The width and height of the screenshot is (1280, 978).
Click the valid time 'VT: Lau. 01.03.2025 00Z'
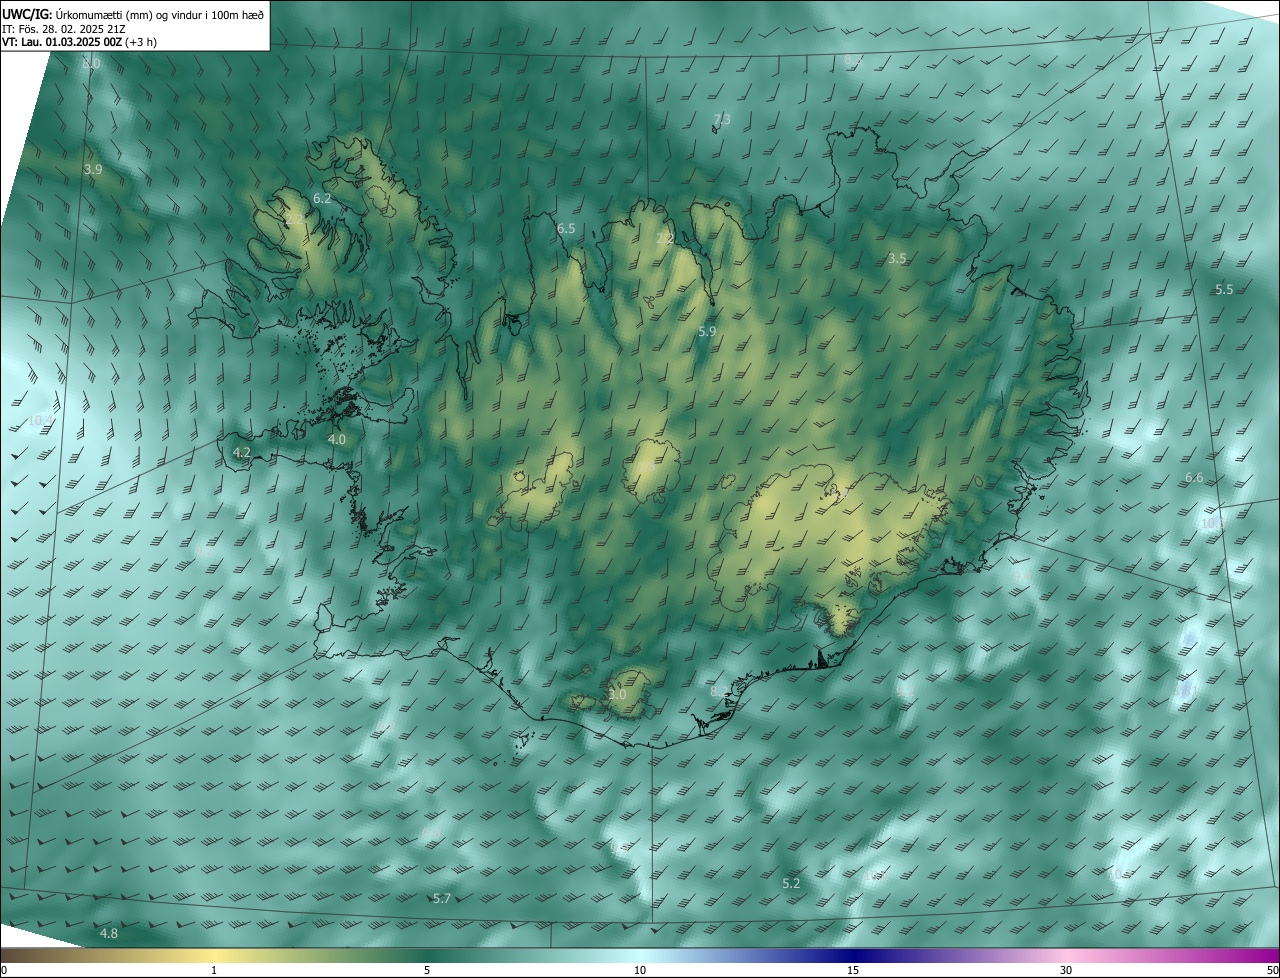pyautogui.click(x=62, y=42)
